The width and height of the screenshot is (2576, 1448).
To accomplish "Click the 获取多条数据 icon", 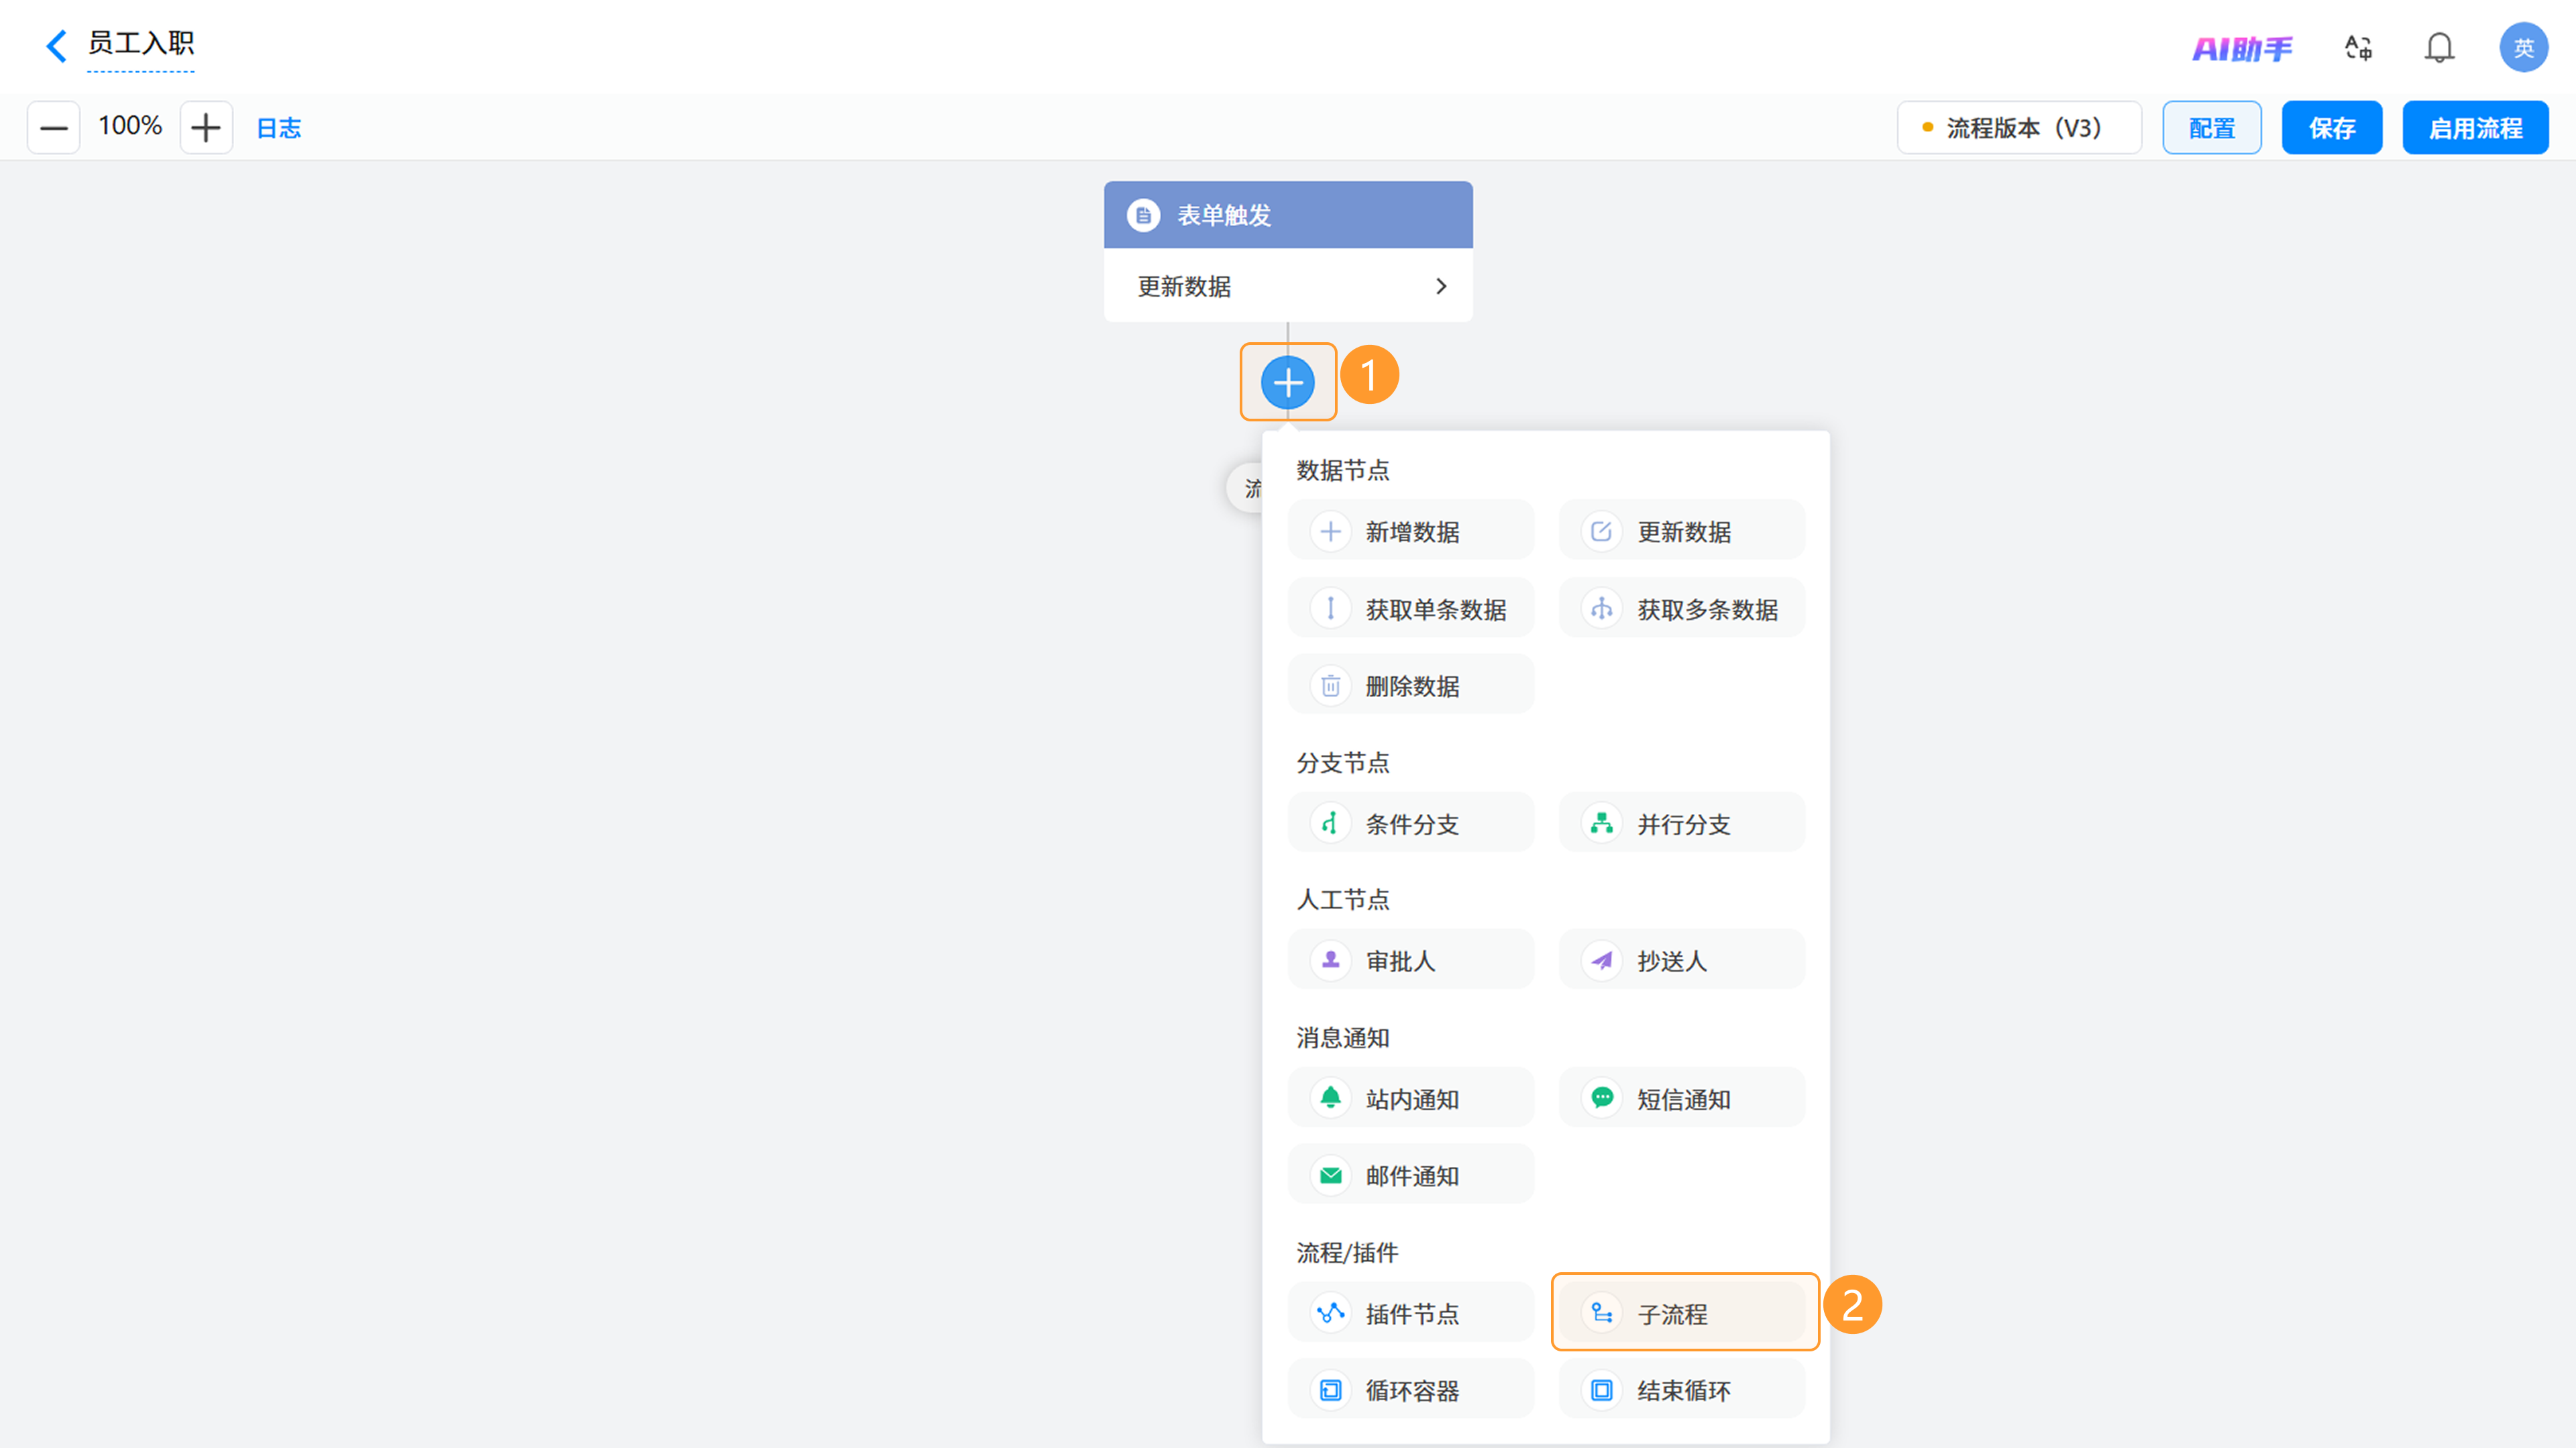I will 1601,608.
